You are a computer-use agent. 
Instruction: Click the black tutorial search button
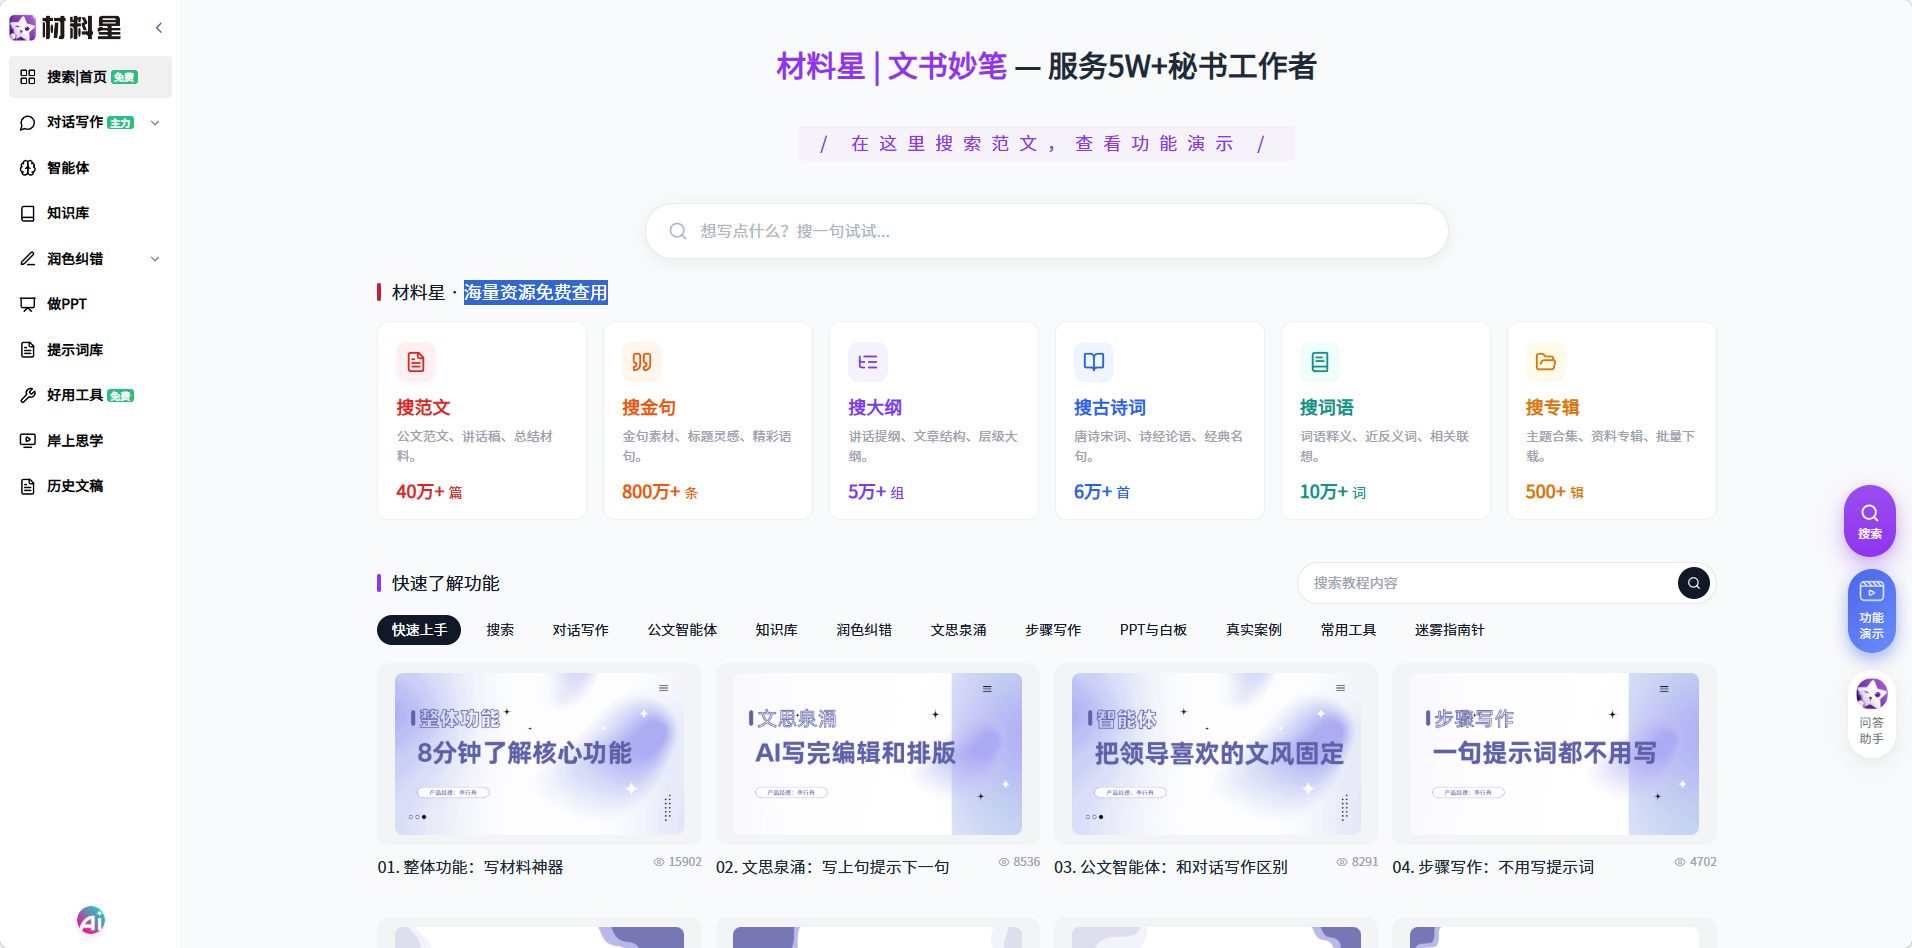click(x=1694, y=583)
